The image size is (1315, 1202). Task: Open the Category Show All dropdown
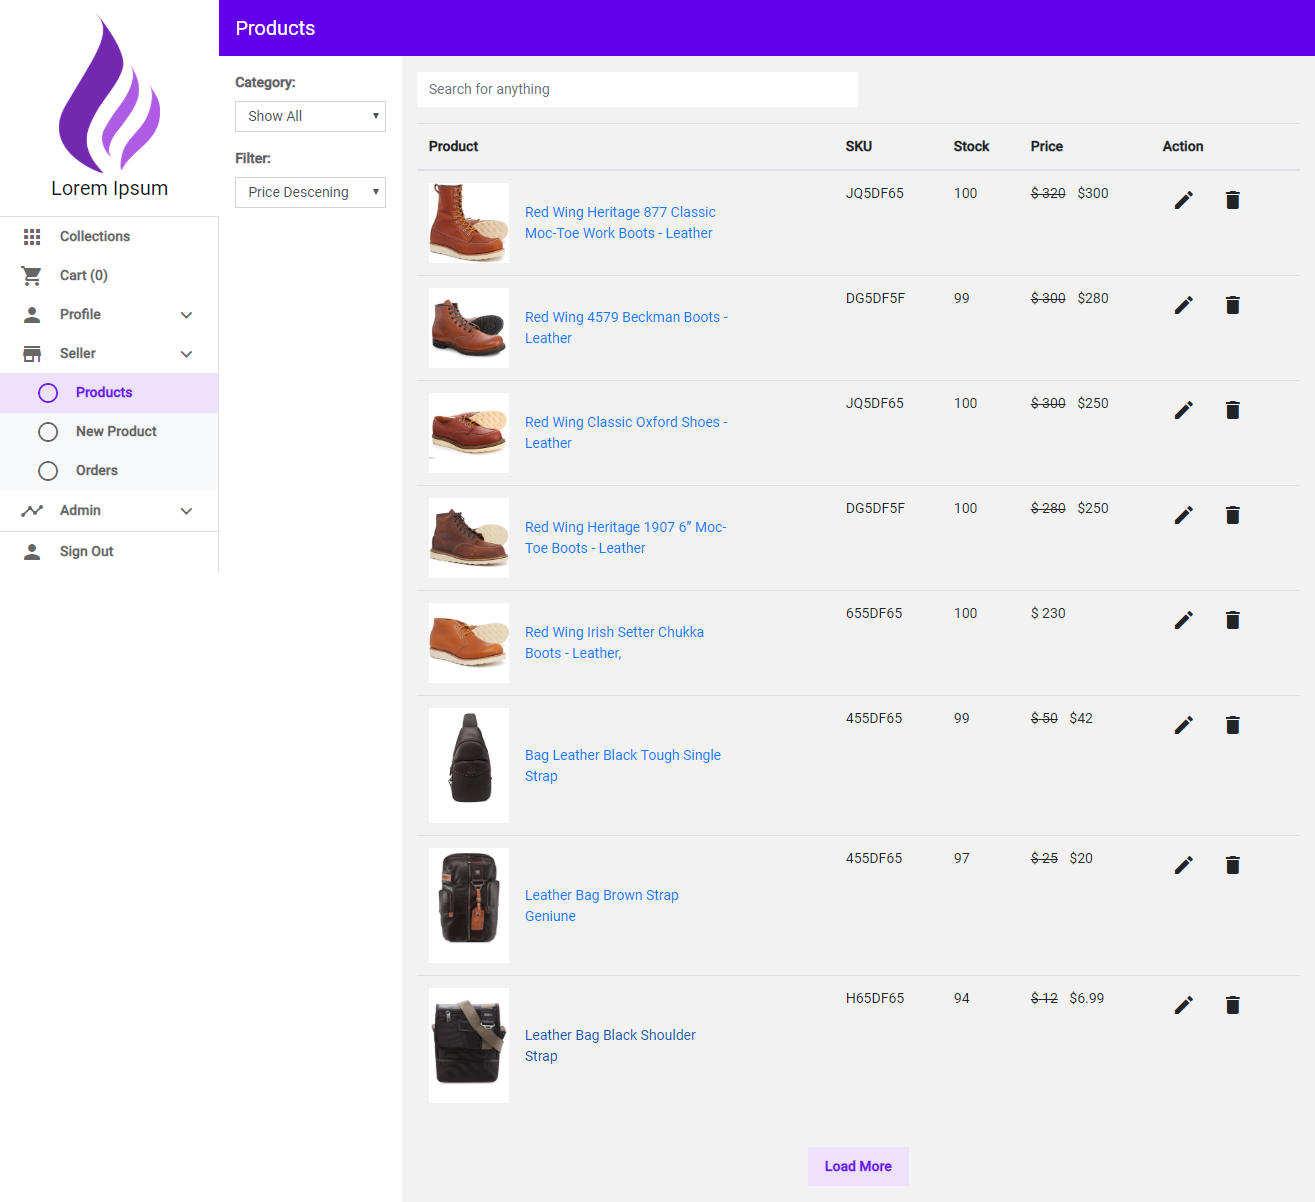[x=310, y=116]
